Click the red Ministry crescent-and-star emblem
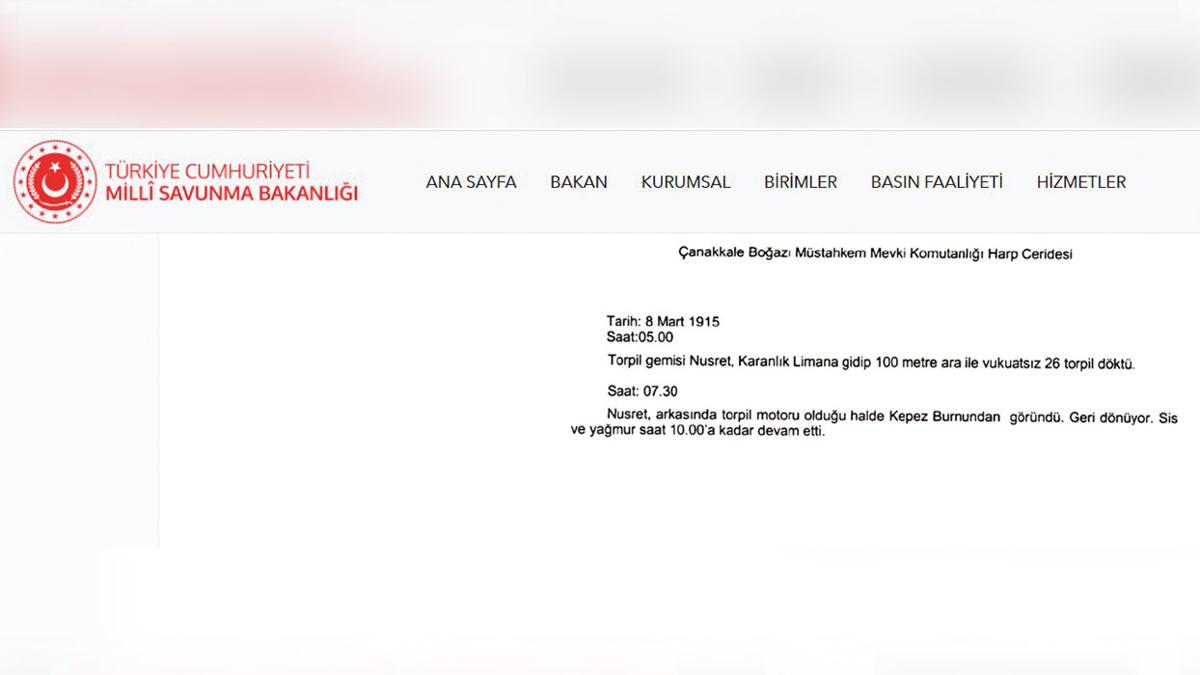 (52, 181)
